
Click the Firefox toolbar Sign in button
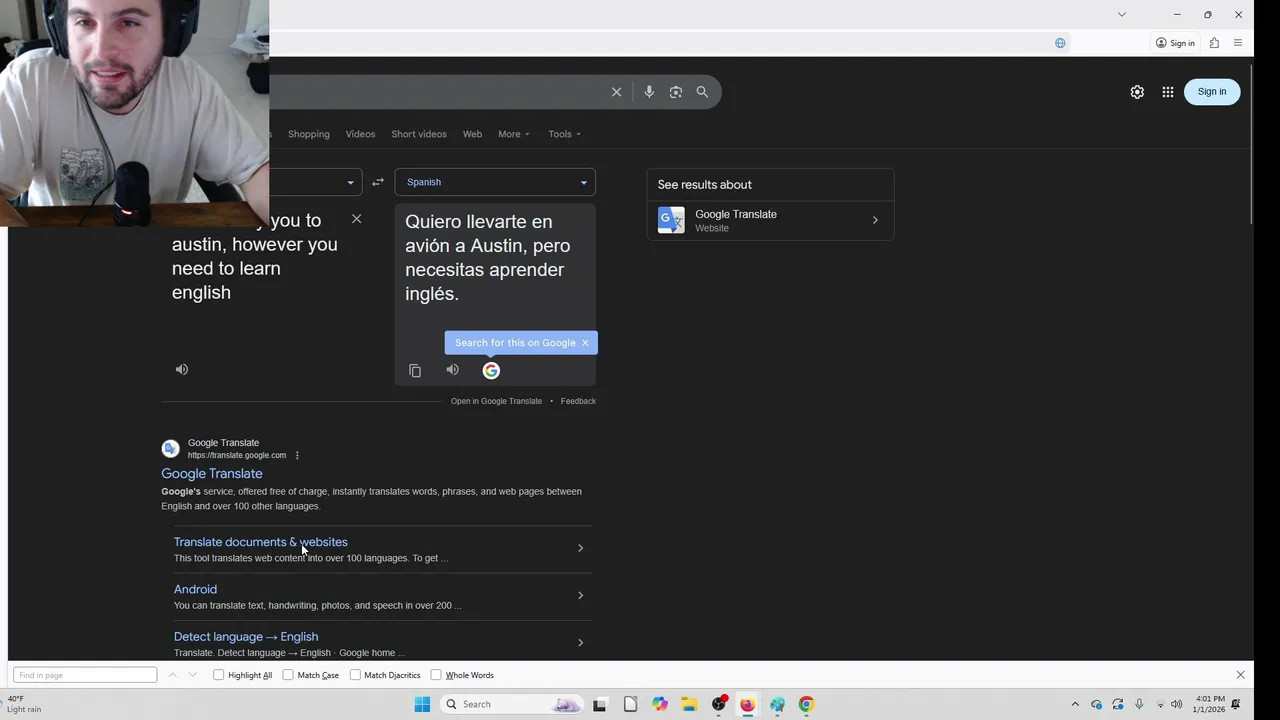(x=1175, y=43)
